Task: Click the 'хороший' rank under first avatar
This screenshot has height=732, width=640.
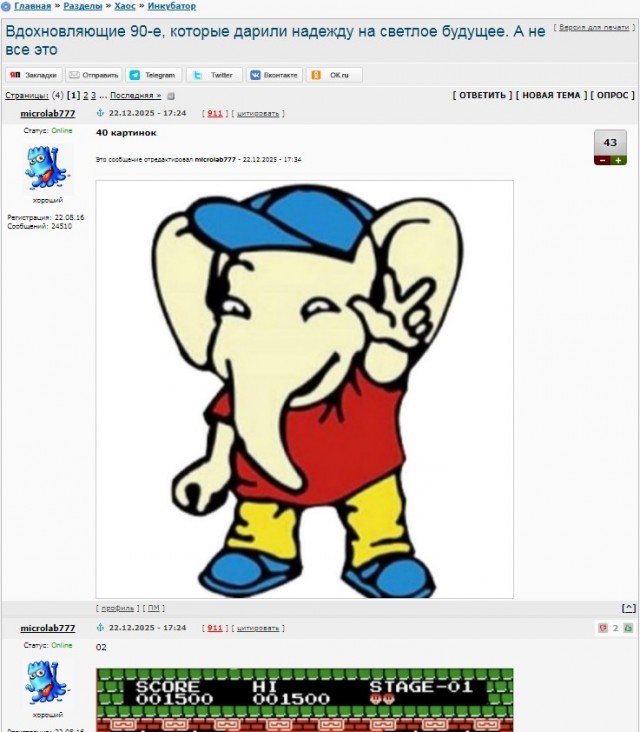Action: pyautogui.click(x=48, y=200)
